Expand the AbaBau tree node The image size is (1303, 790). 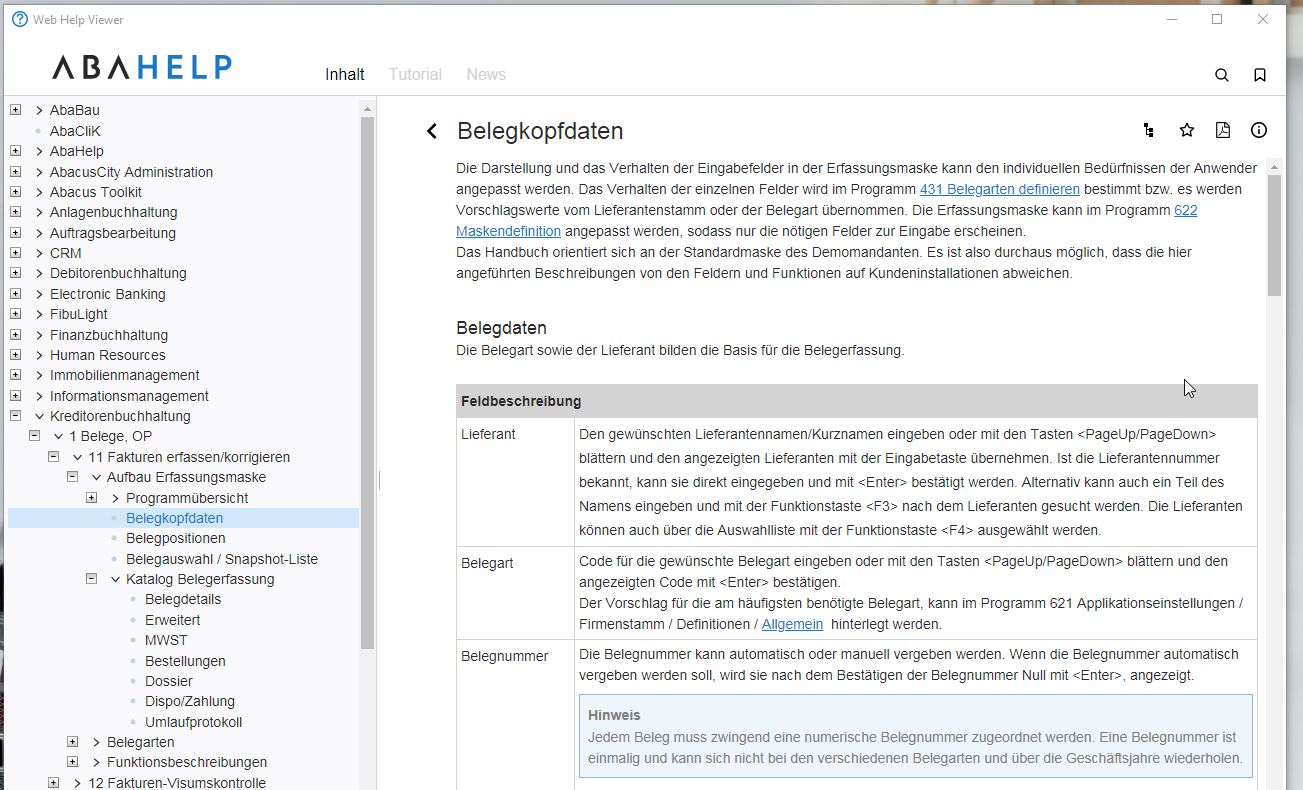[16, 110]
